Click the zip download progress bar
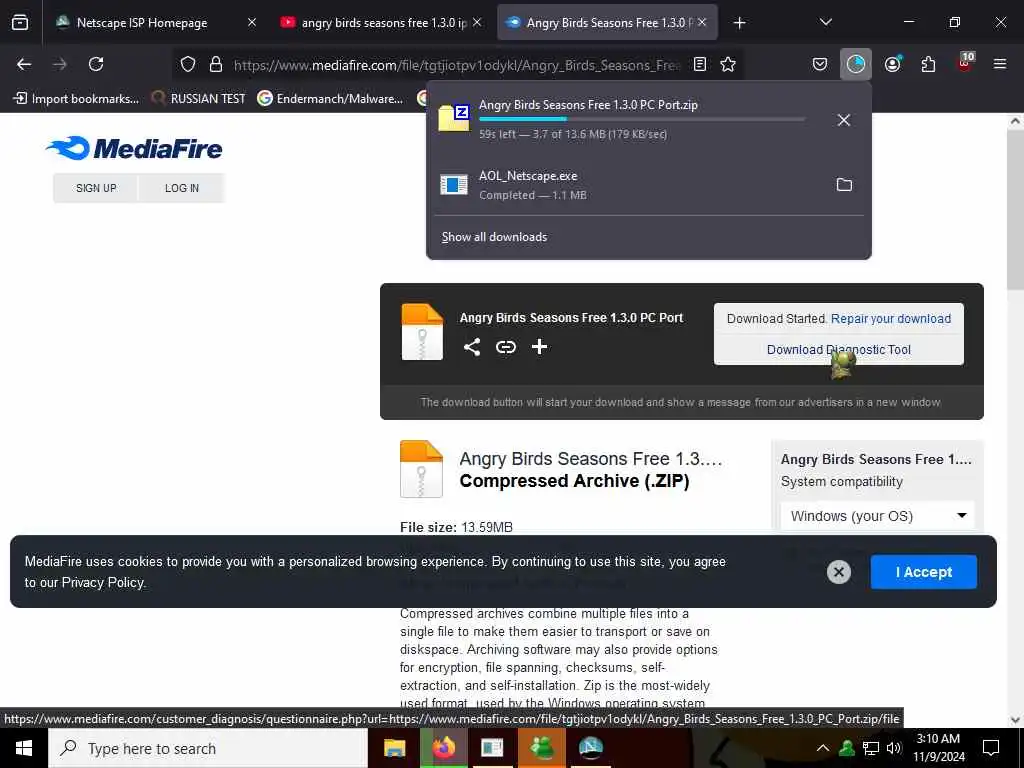Screen dimensions: 1024x768 642,119
